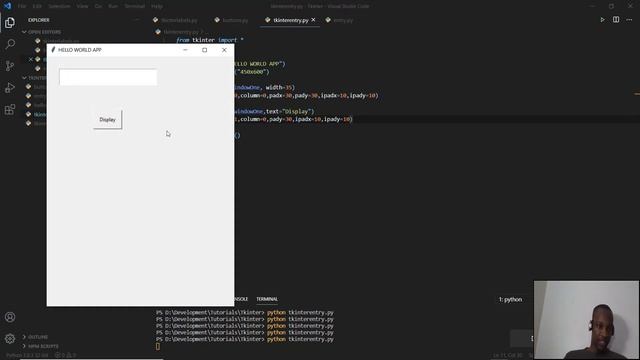Click the VS Code logo icon
The image size is (640, 360).
7,6
